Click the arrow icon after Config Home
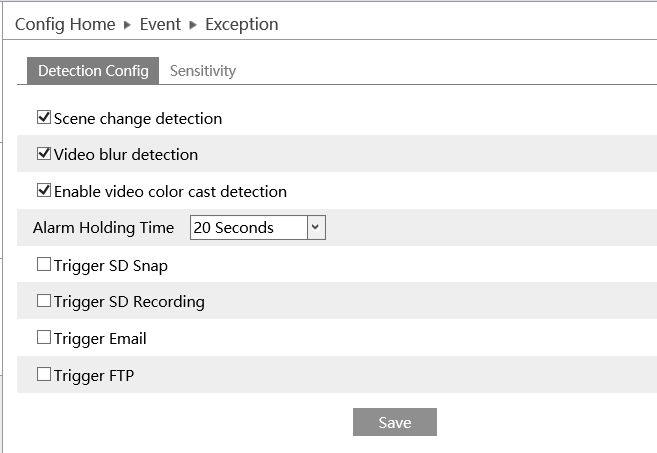657x453 pixels. point(127,25)
